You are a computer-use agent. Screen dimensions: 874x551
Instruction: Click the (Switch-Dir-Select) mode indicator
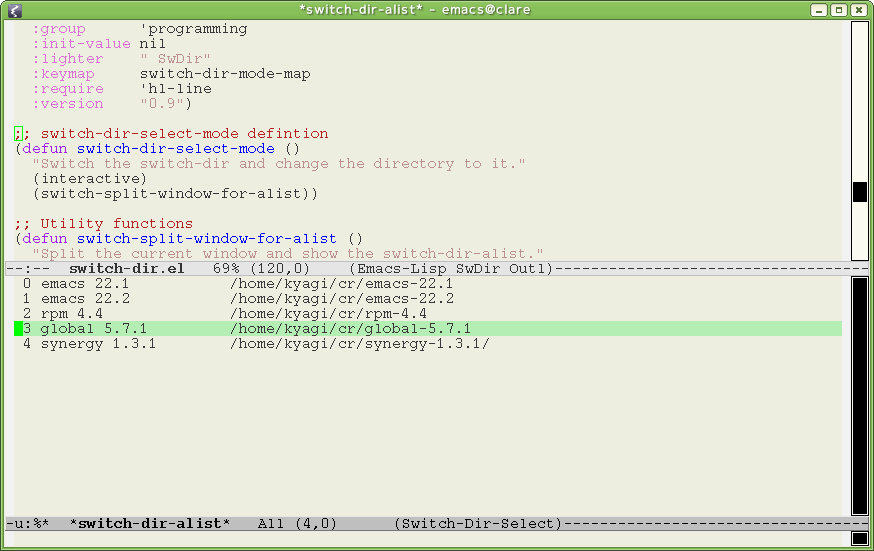[478, 524]
